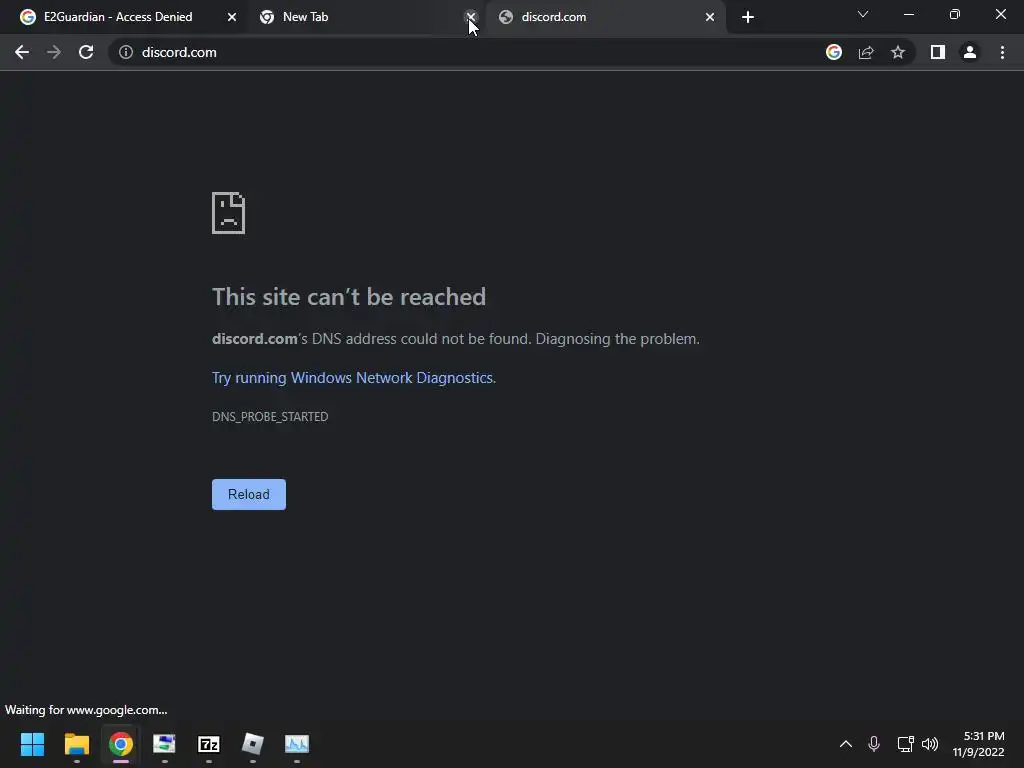Open the Windows Start menu

point(32,744)
